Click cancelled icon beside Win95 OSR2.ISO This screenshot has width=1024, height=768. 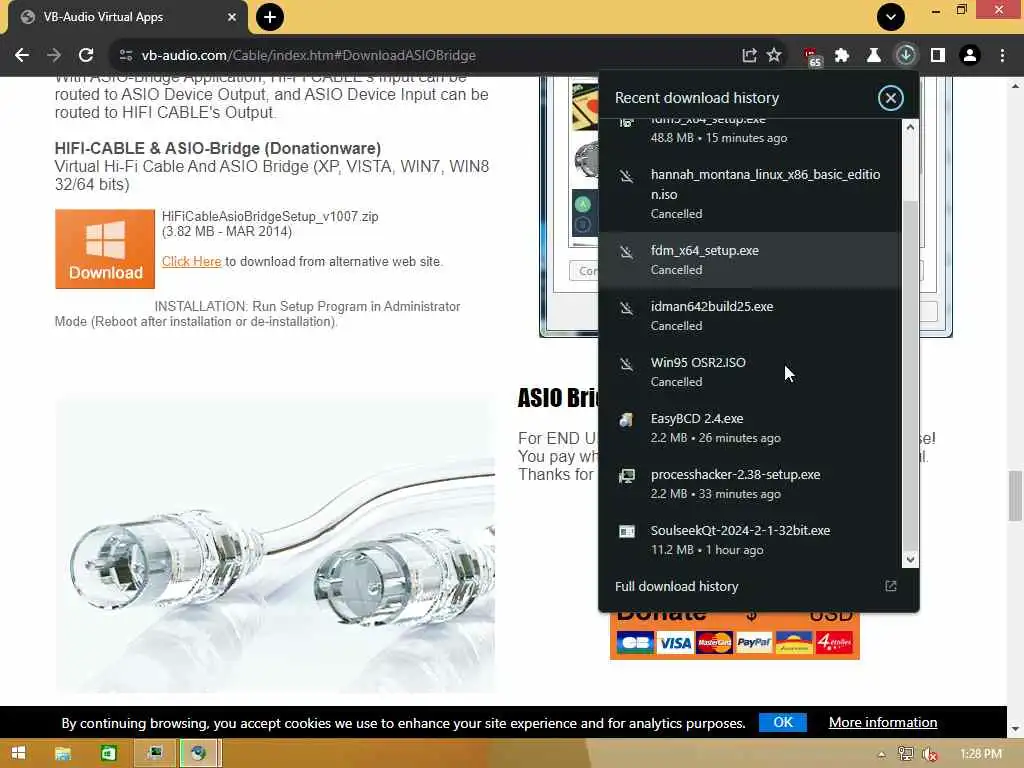[x=626, y=363]
